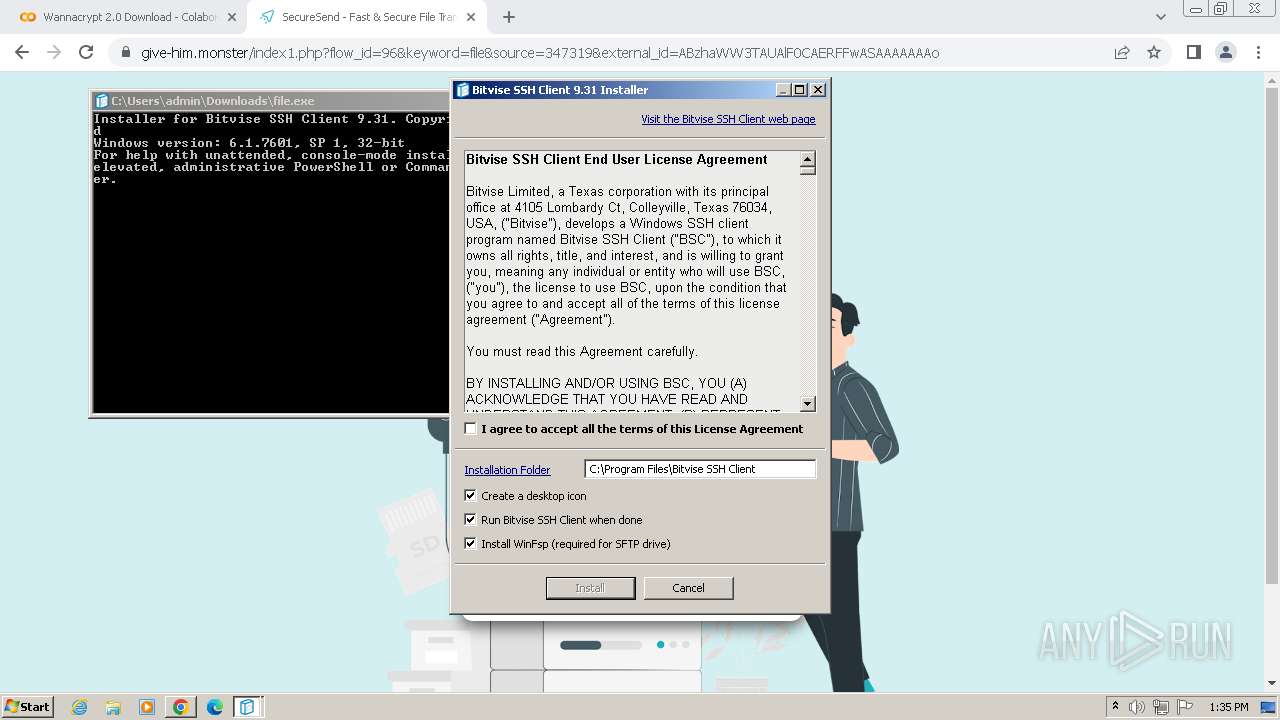
Task: Uncheck Install WinFsp option
Action: coord(471,544)
